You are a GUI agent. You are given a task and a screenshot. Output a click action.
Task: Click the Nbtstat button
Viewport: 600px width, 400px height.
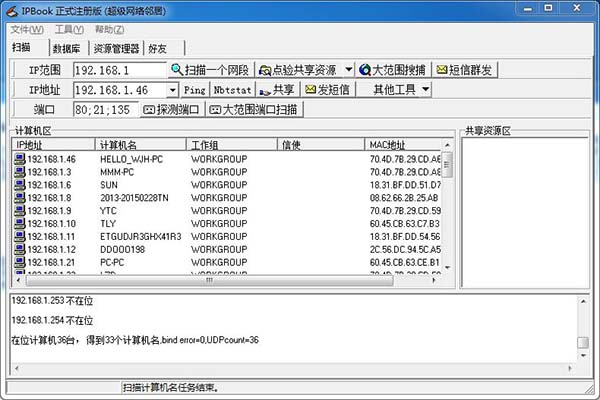[x=232, y=90]
